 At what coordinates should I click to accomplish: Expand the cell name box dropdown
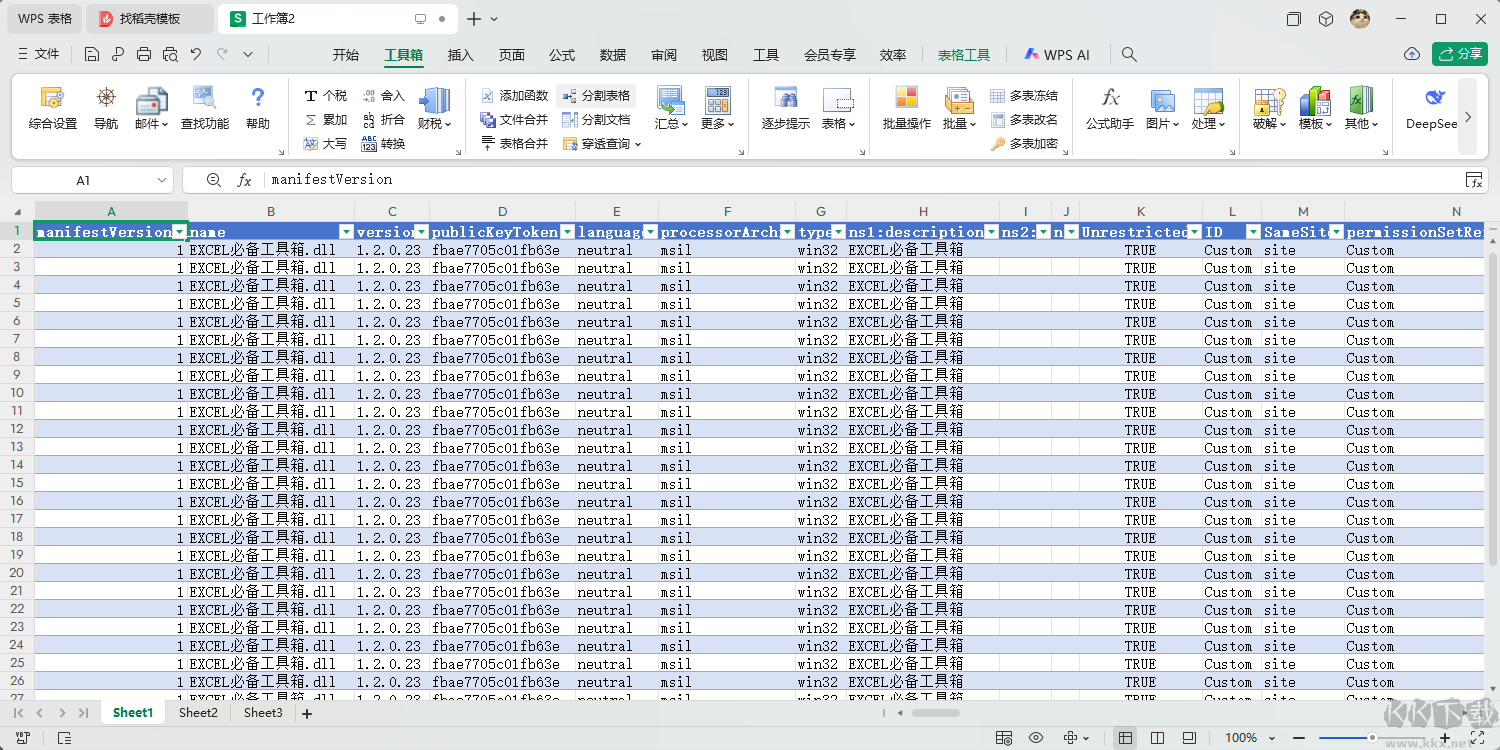pyautogui.click(x=162, y=180)
